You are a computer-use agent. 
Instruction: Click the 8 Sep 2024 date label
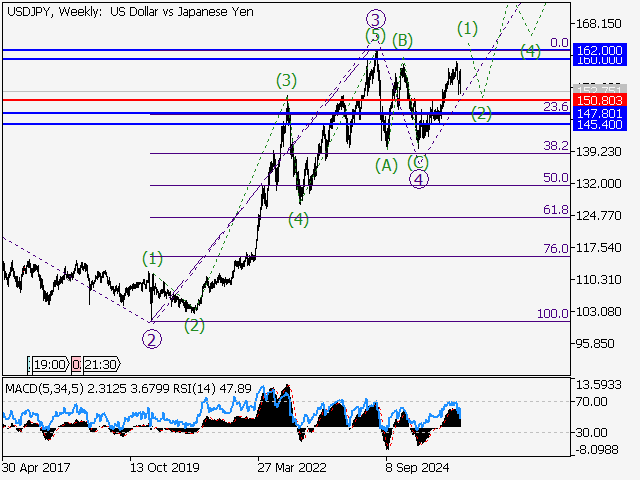click(415, 467)
